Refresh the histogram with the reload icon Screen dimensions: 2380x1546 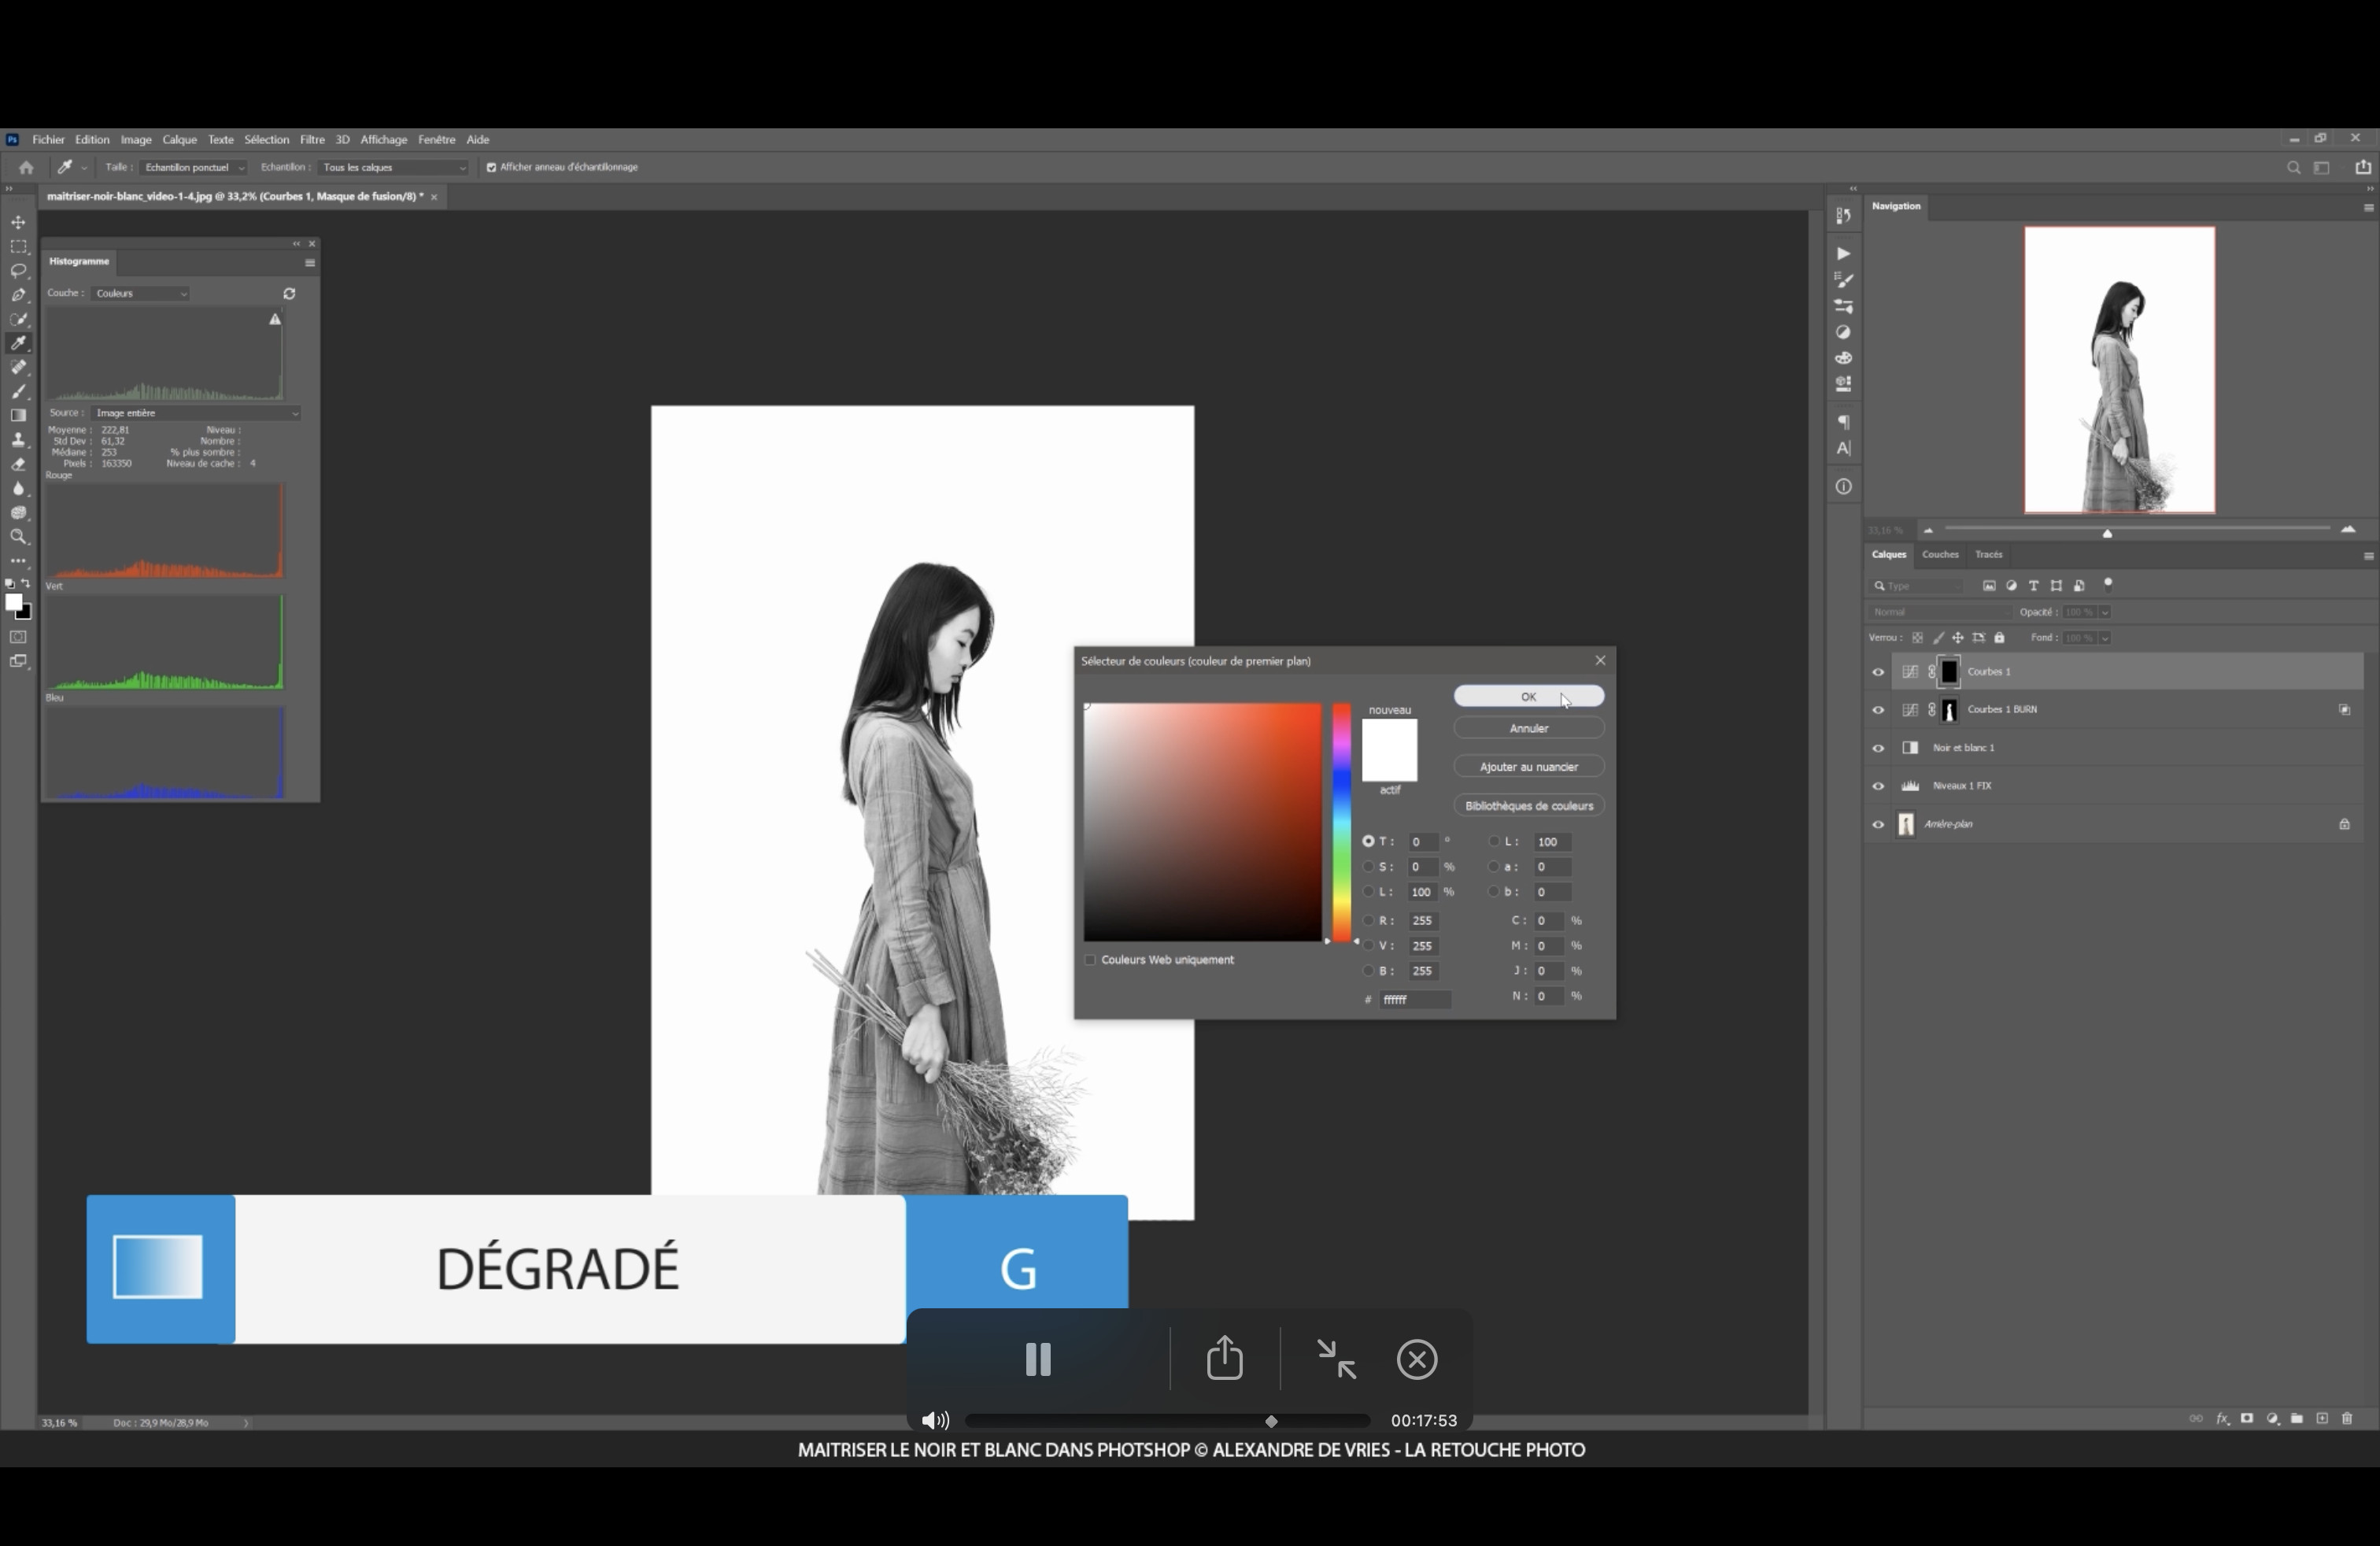point(289,294)
